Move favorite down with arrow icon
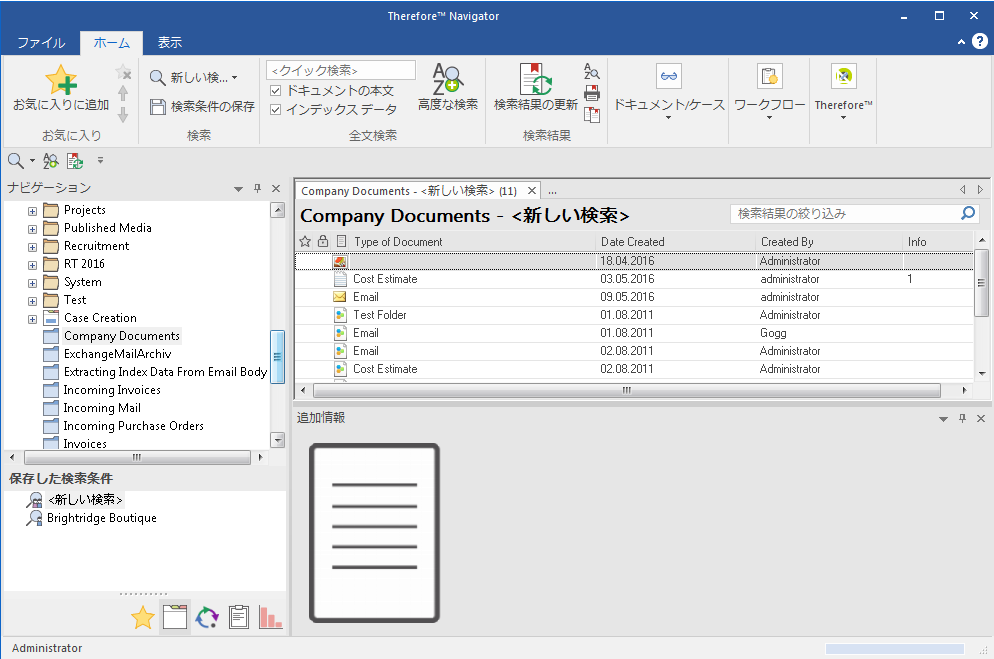Viewport: 994px width, 659px height. [123, 115]
